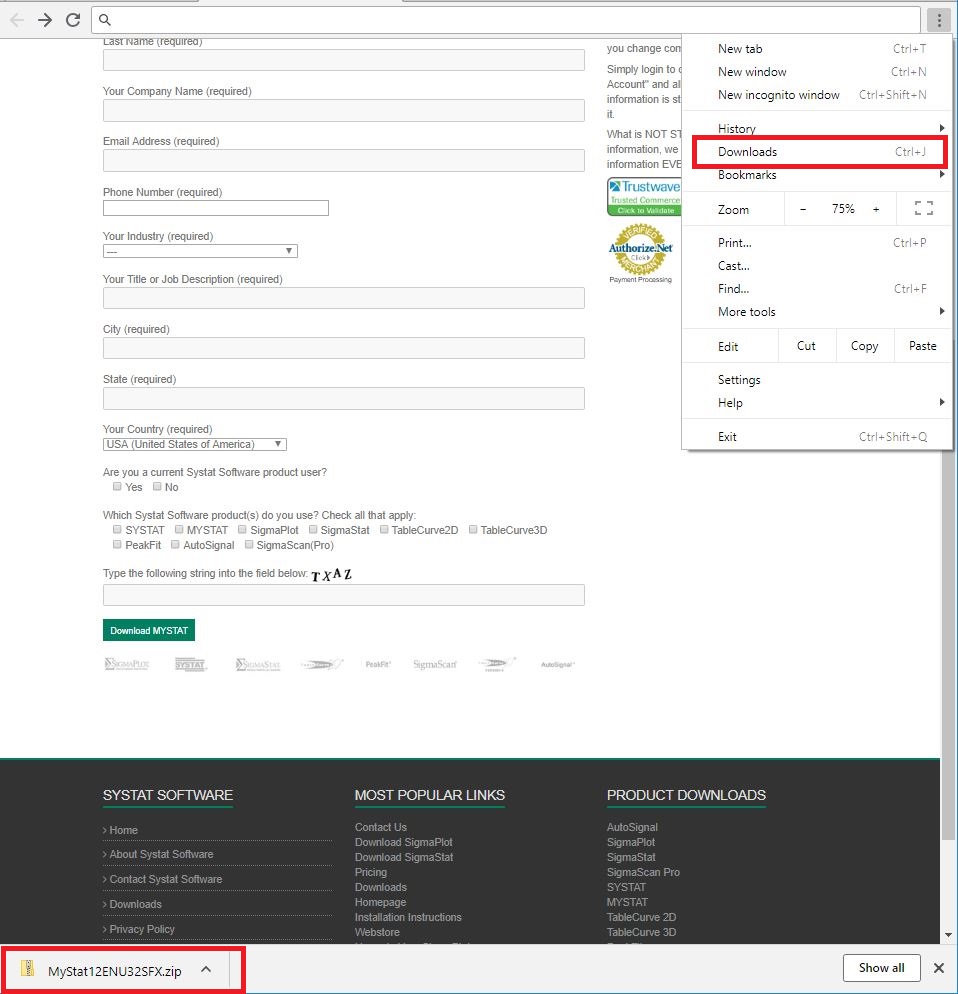Click the Trustwave Trusted Commerce badge
Image resolution: width=958 pixels, height=994 pixels.
pos(644,197)
